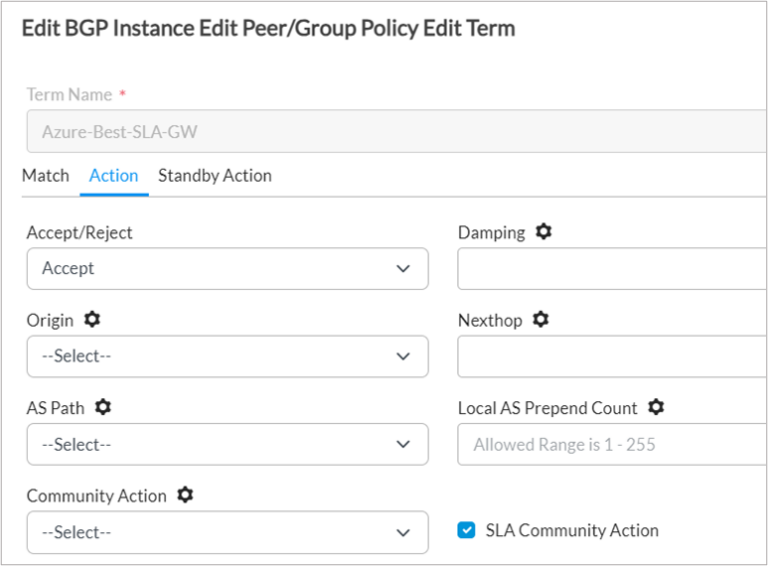Expand the Accept/Reject dropdown
Image resolution: width=768 pixels, height=566 pixels.
(227, 268)
